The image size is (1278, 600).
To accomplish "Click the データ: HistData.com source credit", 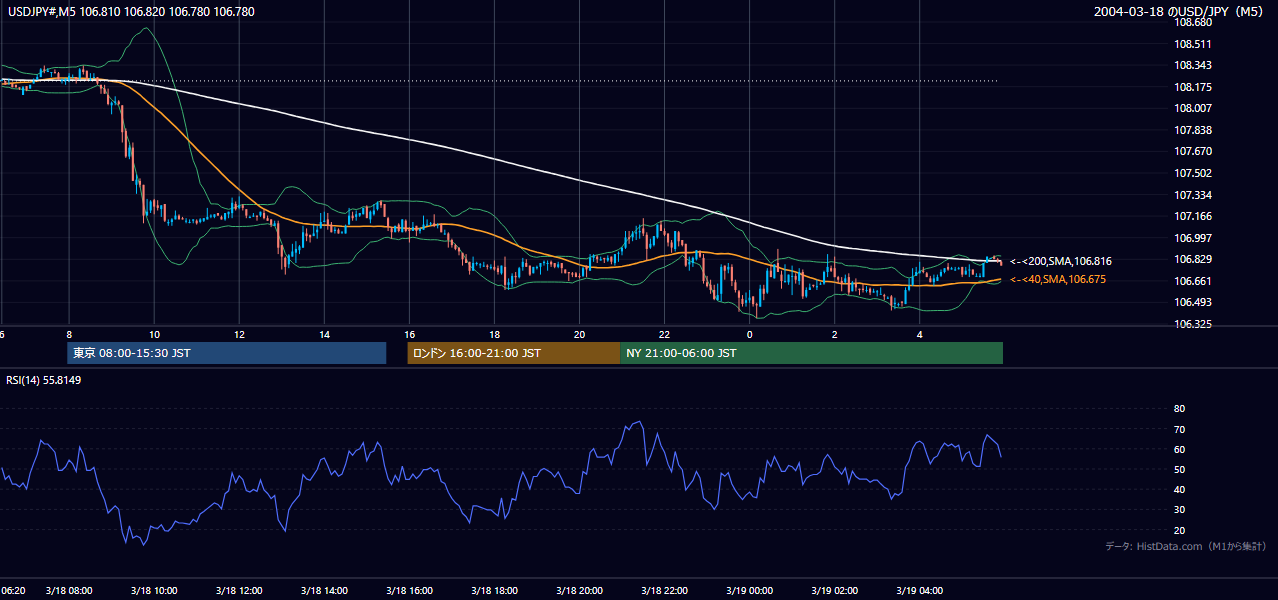I will (1185, 546).
